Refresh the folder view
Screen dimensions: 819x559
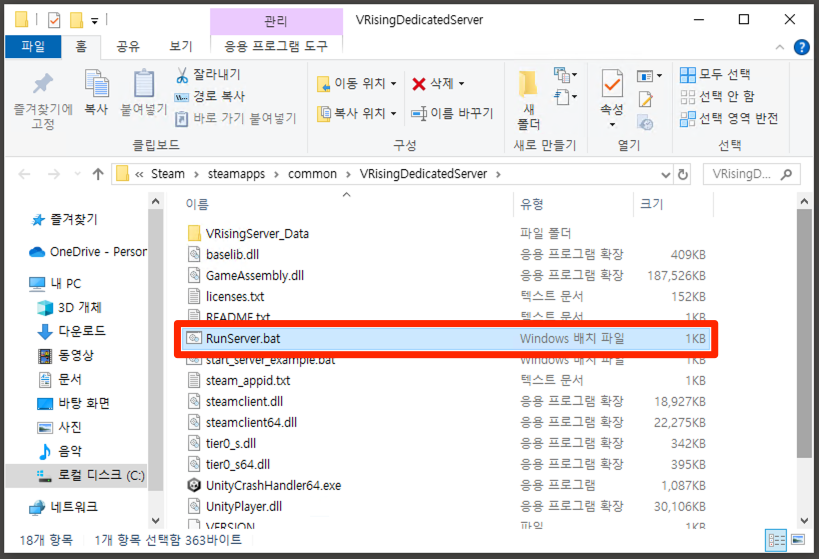pyautogui.click(x=683, y=174)
